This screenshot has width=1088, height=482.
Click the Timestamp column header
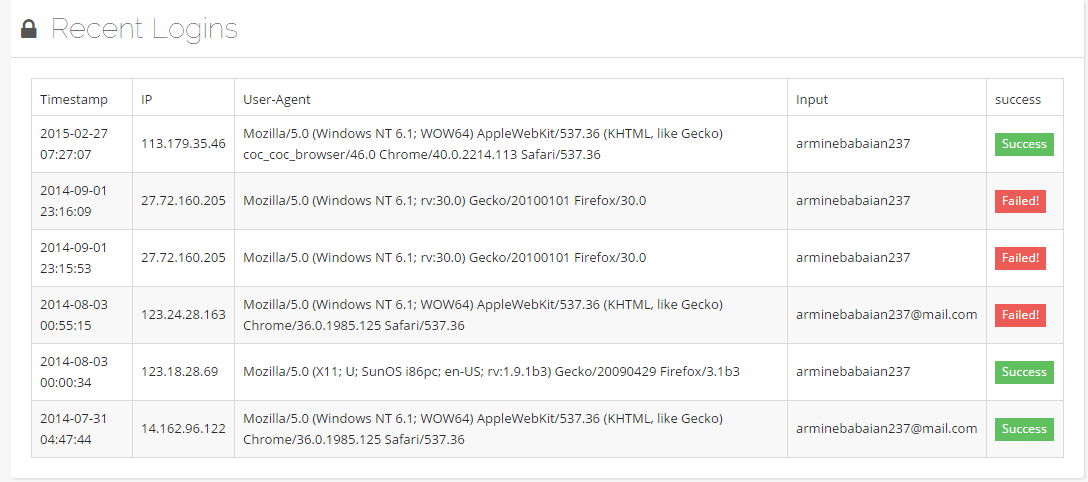(73, 99)
